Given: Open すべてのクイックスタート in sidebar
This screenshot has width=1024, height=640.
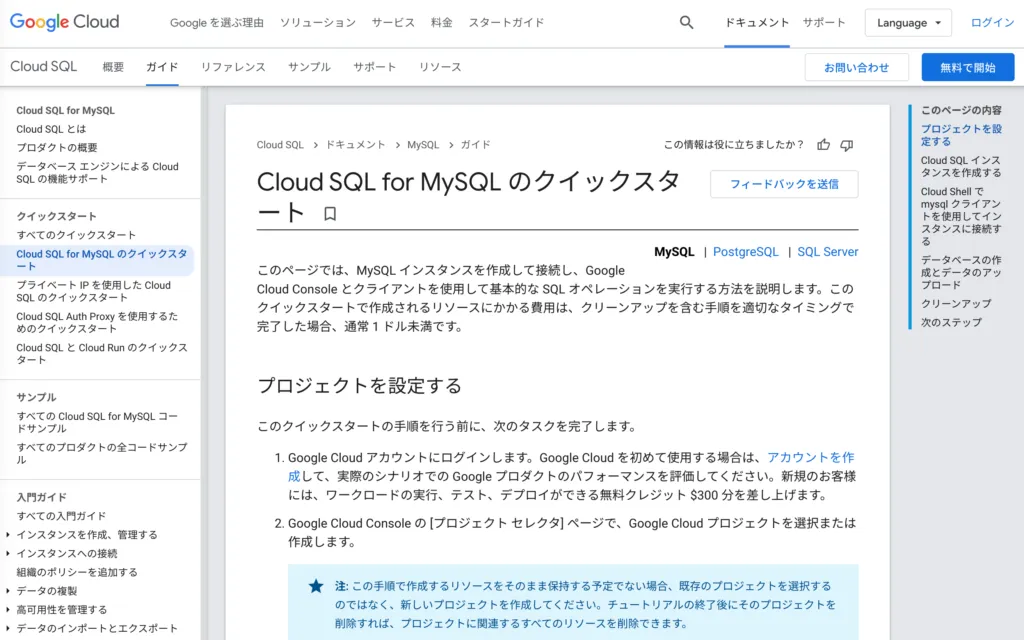Looking at the screenshot, I should 76,234.
